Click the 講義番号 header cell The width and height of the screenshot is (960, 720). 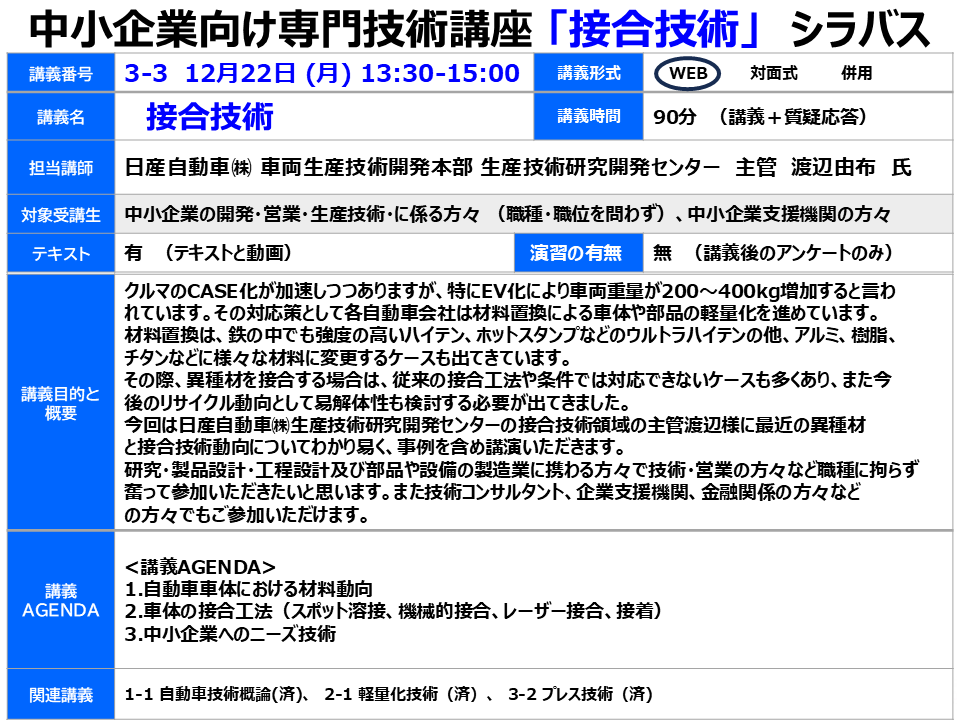(61, 74)
